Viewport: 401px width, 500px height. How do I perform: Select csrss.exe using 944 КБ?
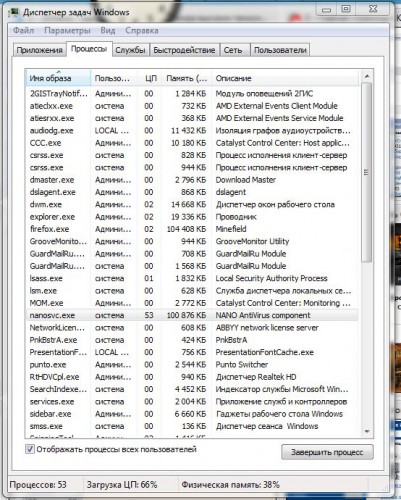(x=192, y=168)
